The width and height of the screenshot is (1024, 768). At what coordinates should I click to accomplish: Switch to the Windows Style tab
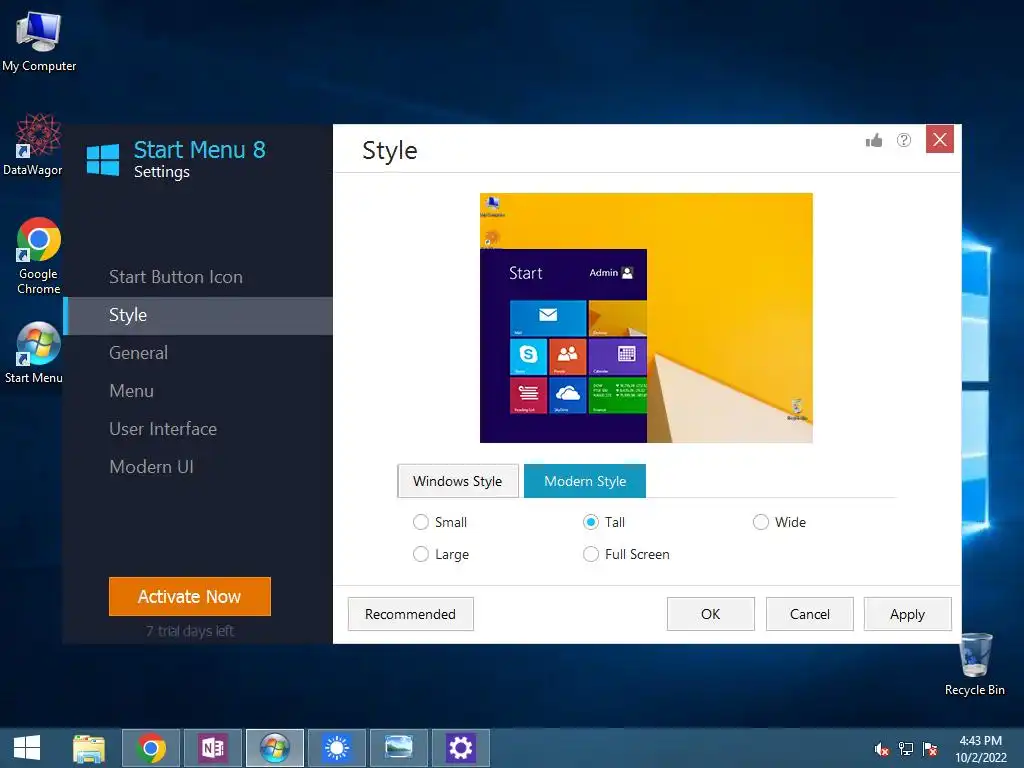coord(458,481)
